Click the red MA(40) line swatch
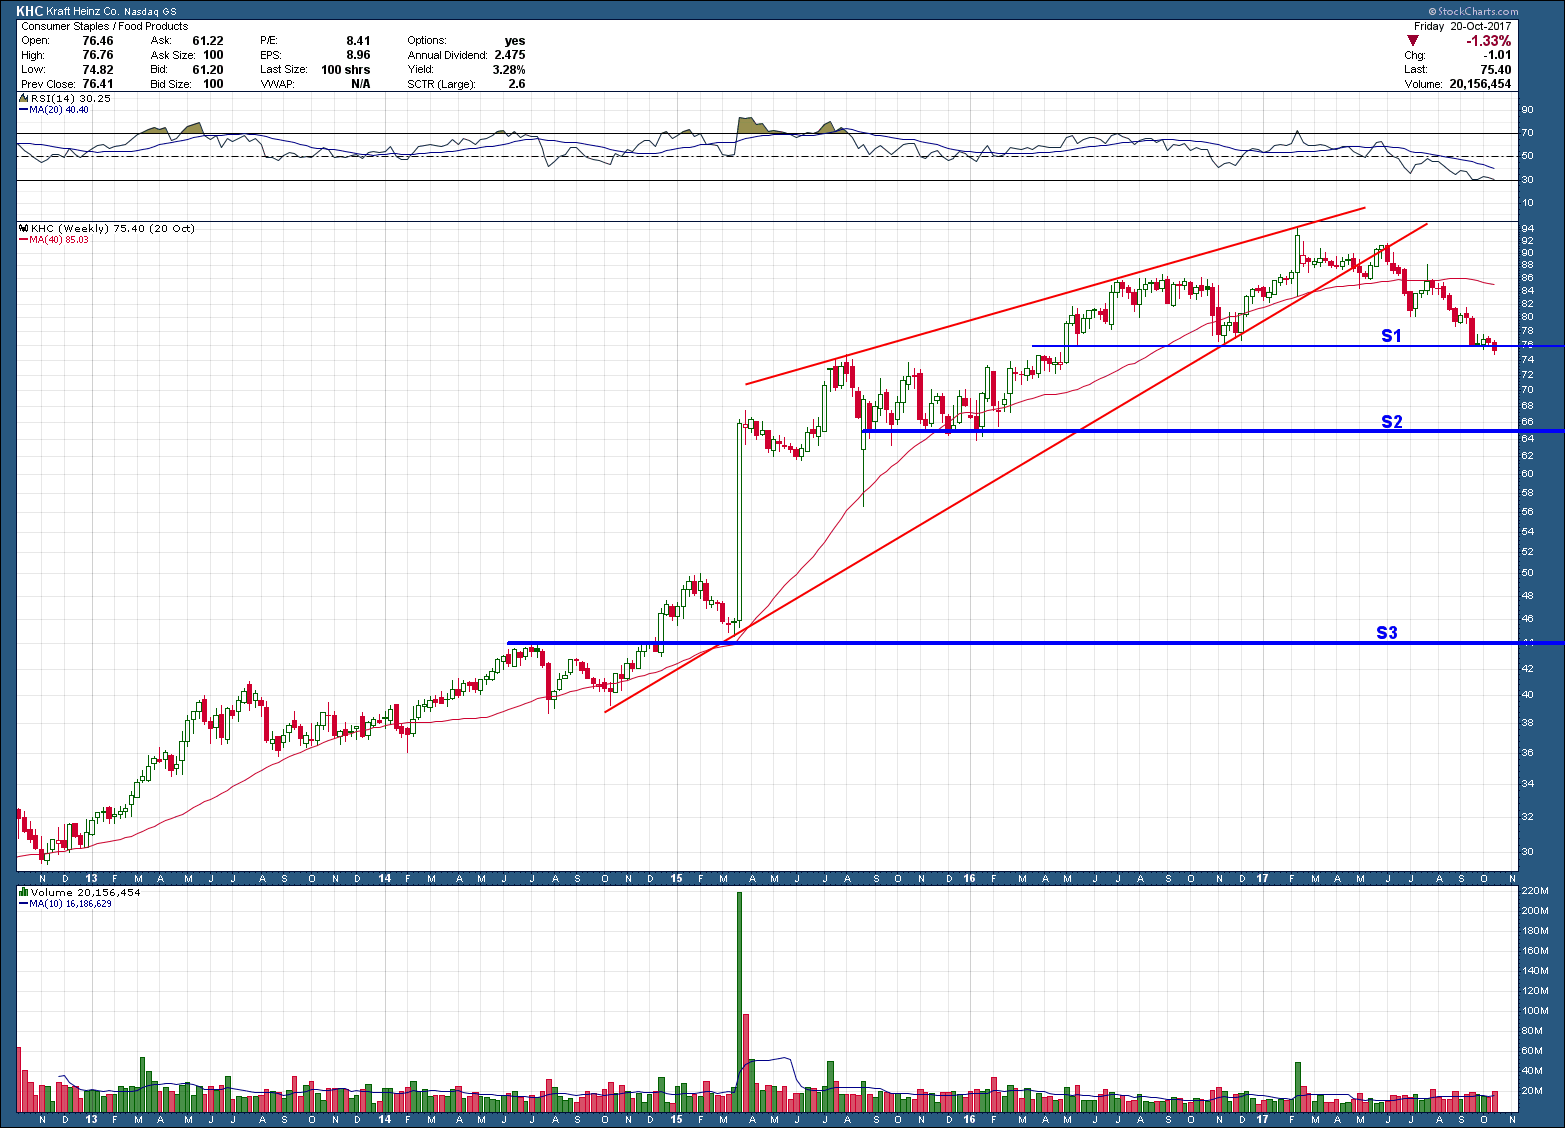Viewport: 1565px width, 1128px height. pyautogui.click(x=24, y=240)
